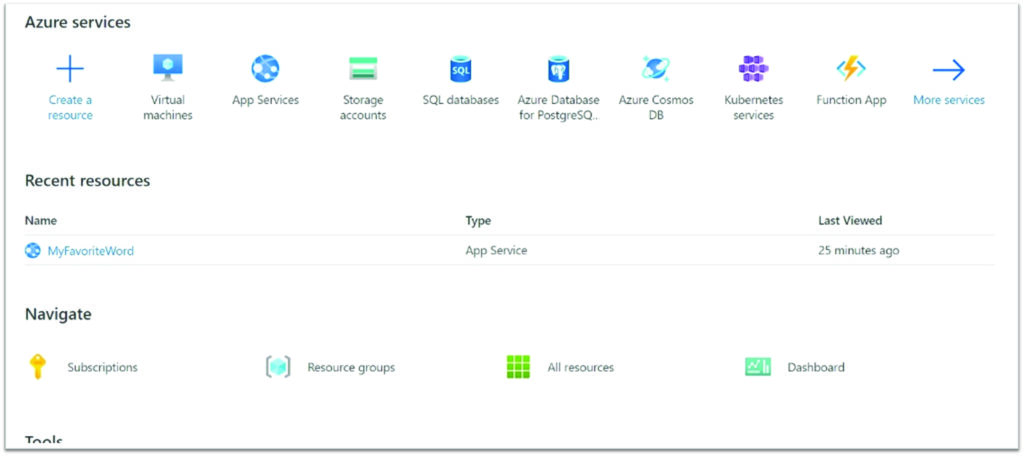Click the More services arrow icon
The width and height of the screenshot is (1024, 456).
click(x=949, y=69)
